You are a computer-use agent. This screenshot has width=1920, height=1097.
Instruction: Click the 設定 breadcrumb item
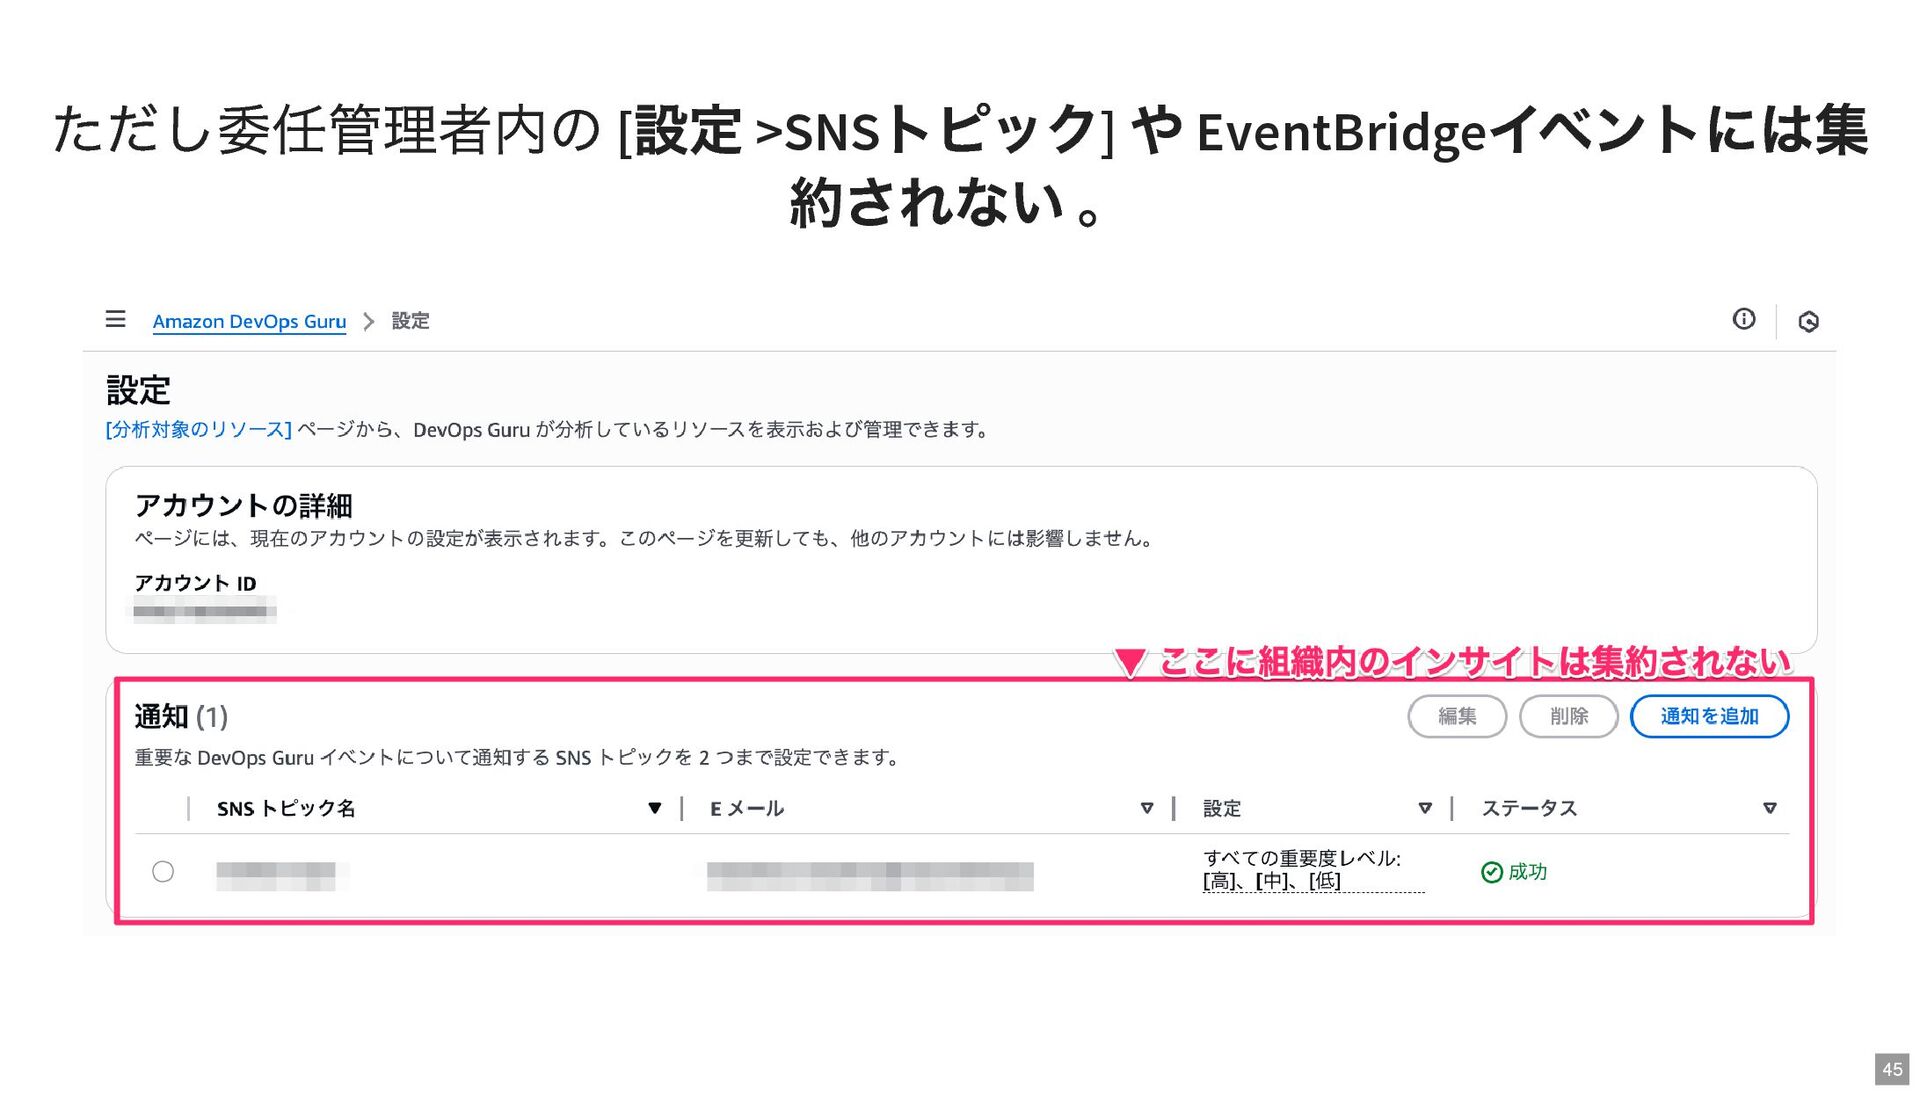click(x=410, y=321)
